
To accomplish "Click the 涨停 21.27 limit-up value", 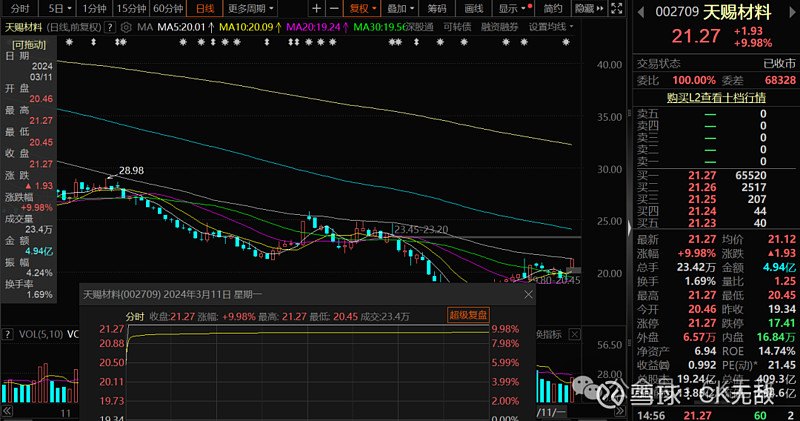I will (702, 323).
